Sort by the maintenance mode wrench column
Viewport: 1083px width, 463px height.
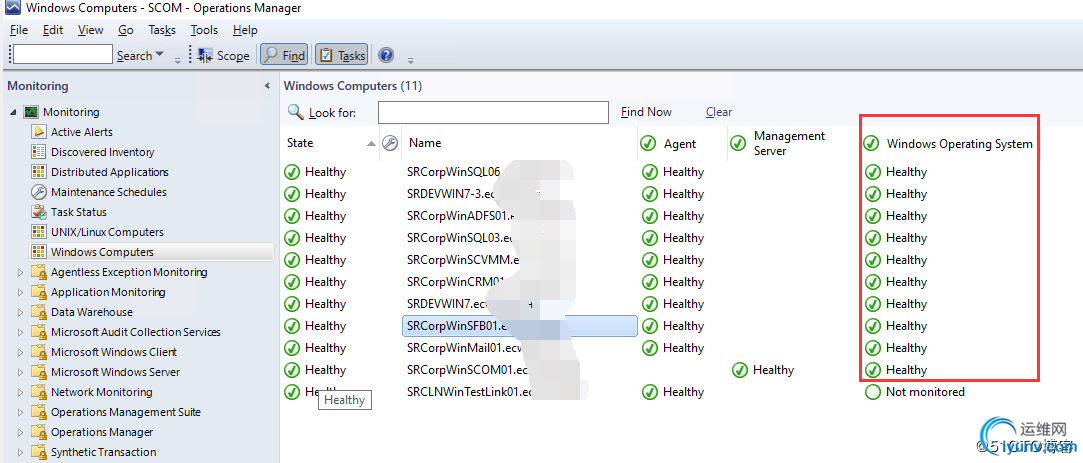[390, 143]
